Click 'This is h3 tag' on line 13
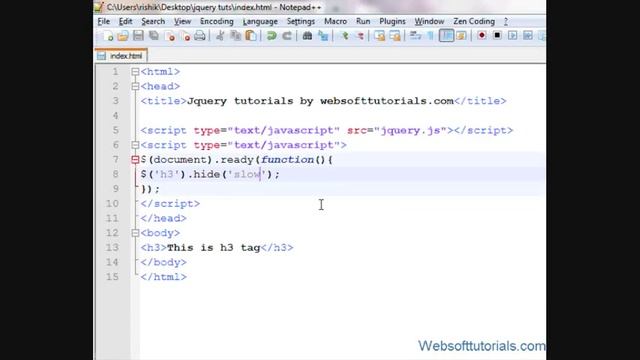Image resolution: width=640 pixels, height=360 pixels. (x=213, y=248)
